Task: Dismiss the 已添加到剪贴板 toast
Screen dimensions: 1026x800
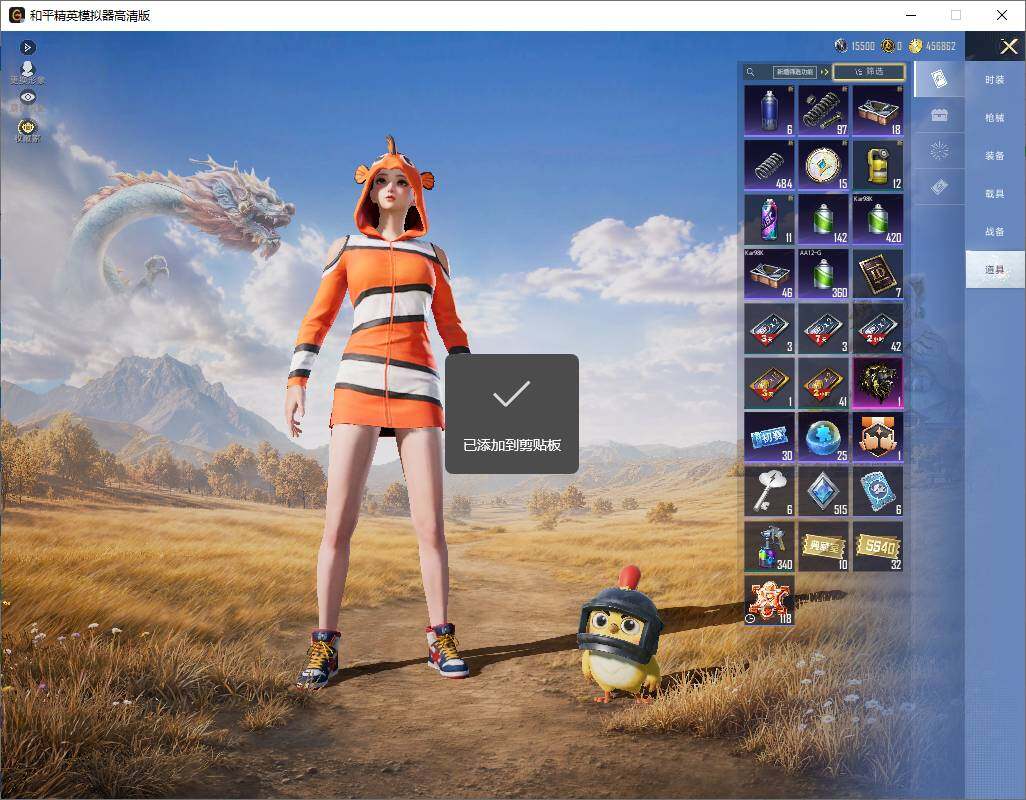Action: (x=512, y=414)
